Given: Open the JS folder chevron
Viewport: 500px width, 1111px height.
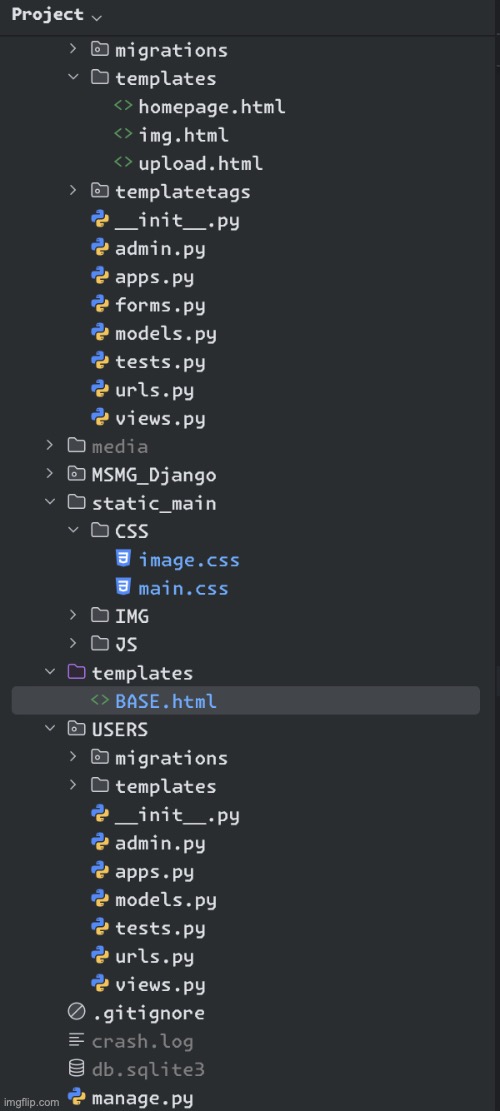Looking at the screenshot, I should pos(73,644).
